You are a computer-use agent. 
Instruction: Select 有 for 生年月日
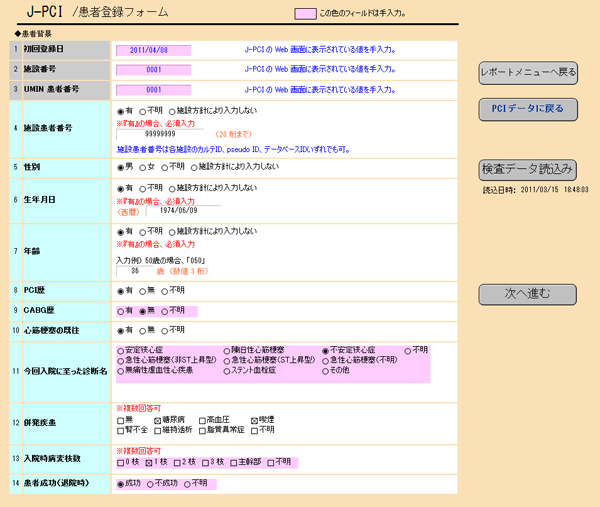pos(121,189)
